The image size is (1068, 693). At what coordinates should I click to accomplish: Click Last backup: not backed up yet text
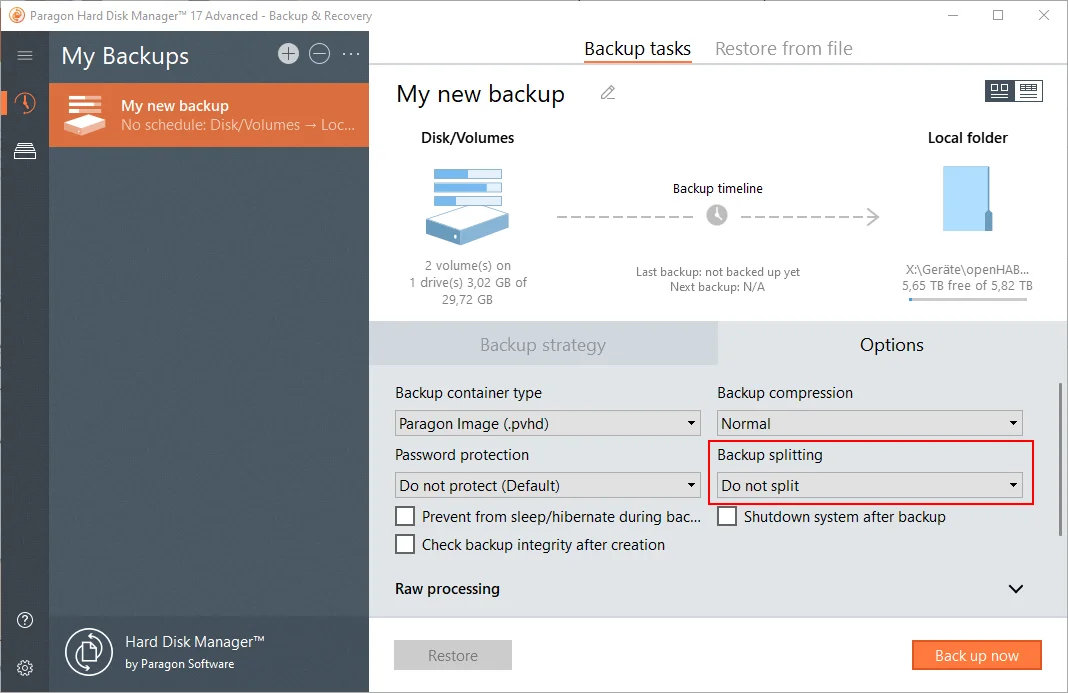click(717, 272)
